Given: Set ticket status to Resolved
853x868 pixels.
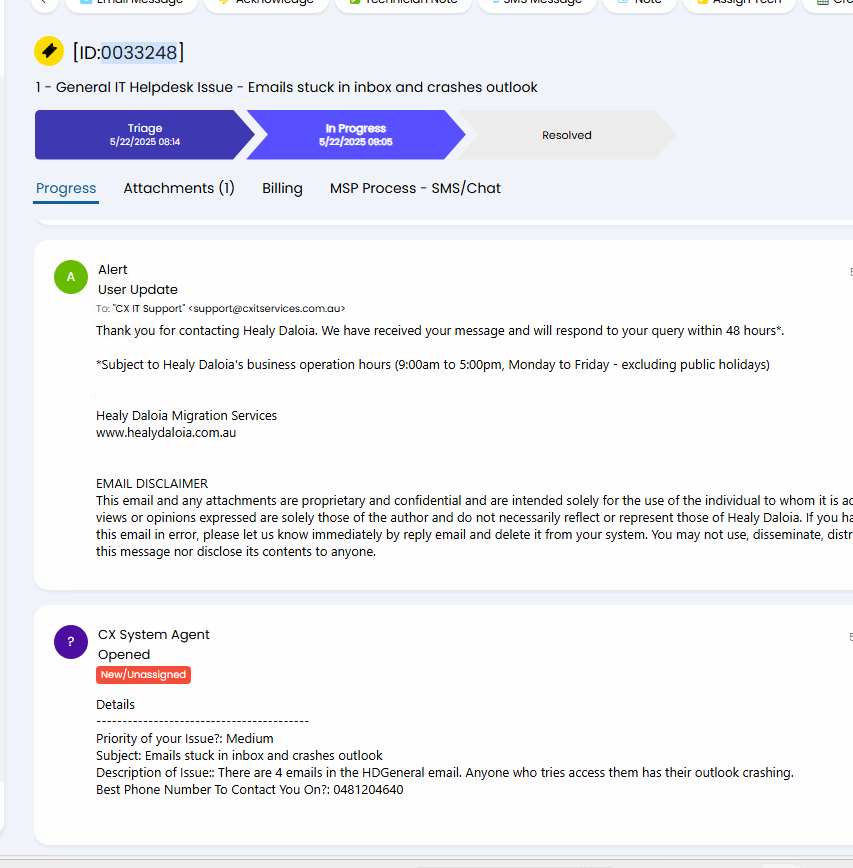Looking at the screenshot, I should point(566,135).
